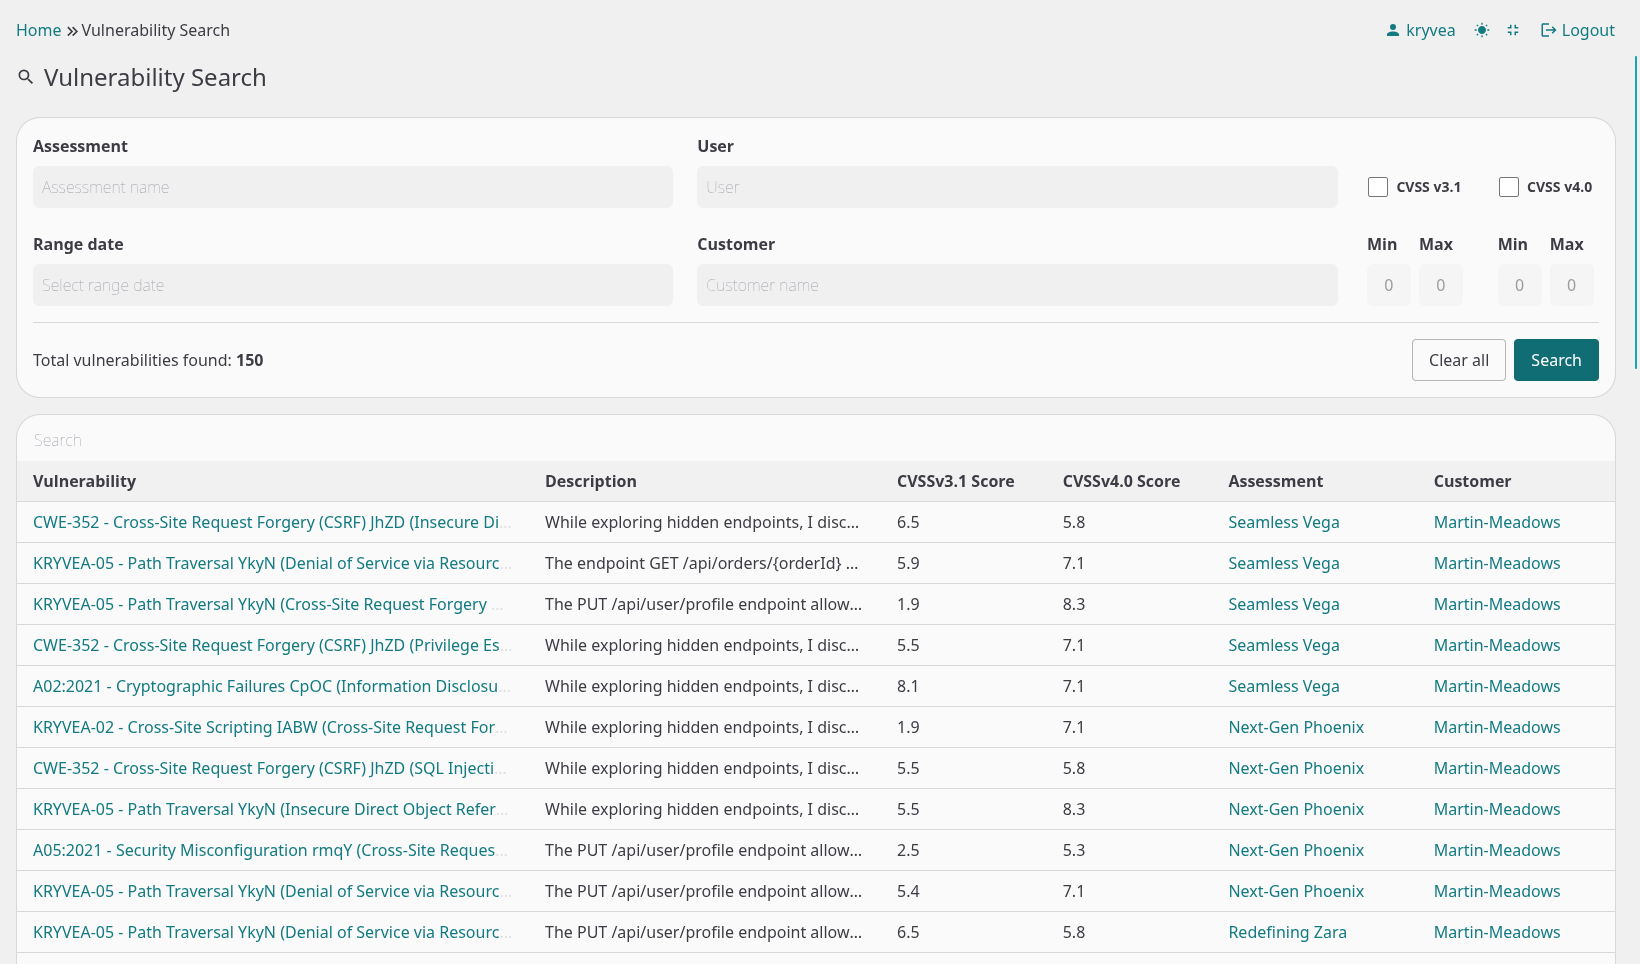
Task: Click the Clear all button
Action: click(x=1458, y=360)
